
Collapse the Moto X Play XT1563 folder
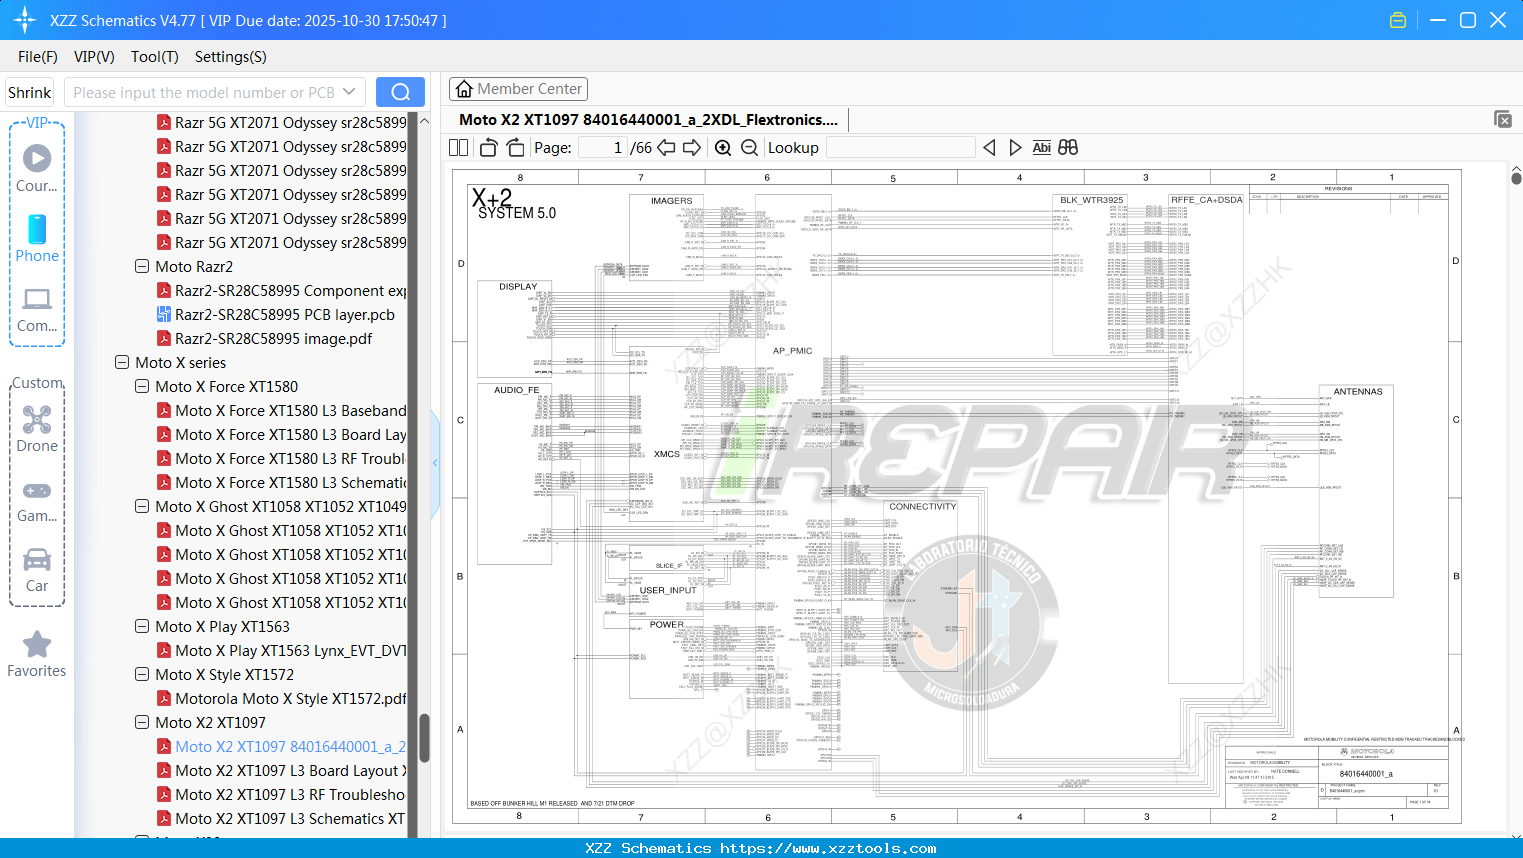[x=142, y=626]
